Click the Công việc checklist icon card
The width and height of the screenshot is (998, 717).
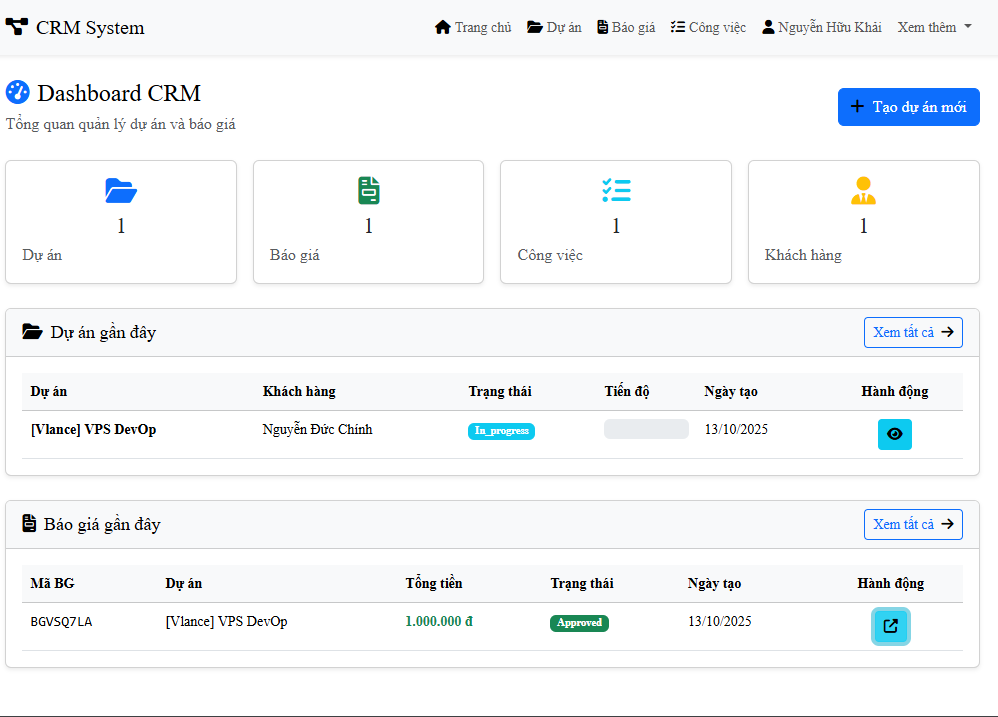[x=616, y=190]
